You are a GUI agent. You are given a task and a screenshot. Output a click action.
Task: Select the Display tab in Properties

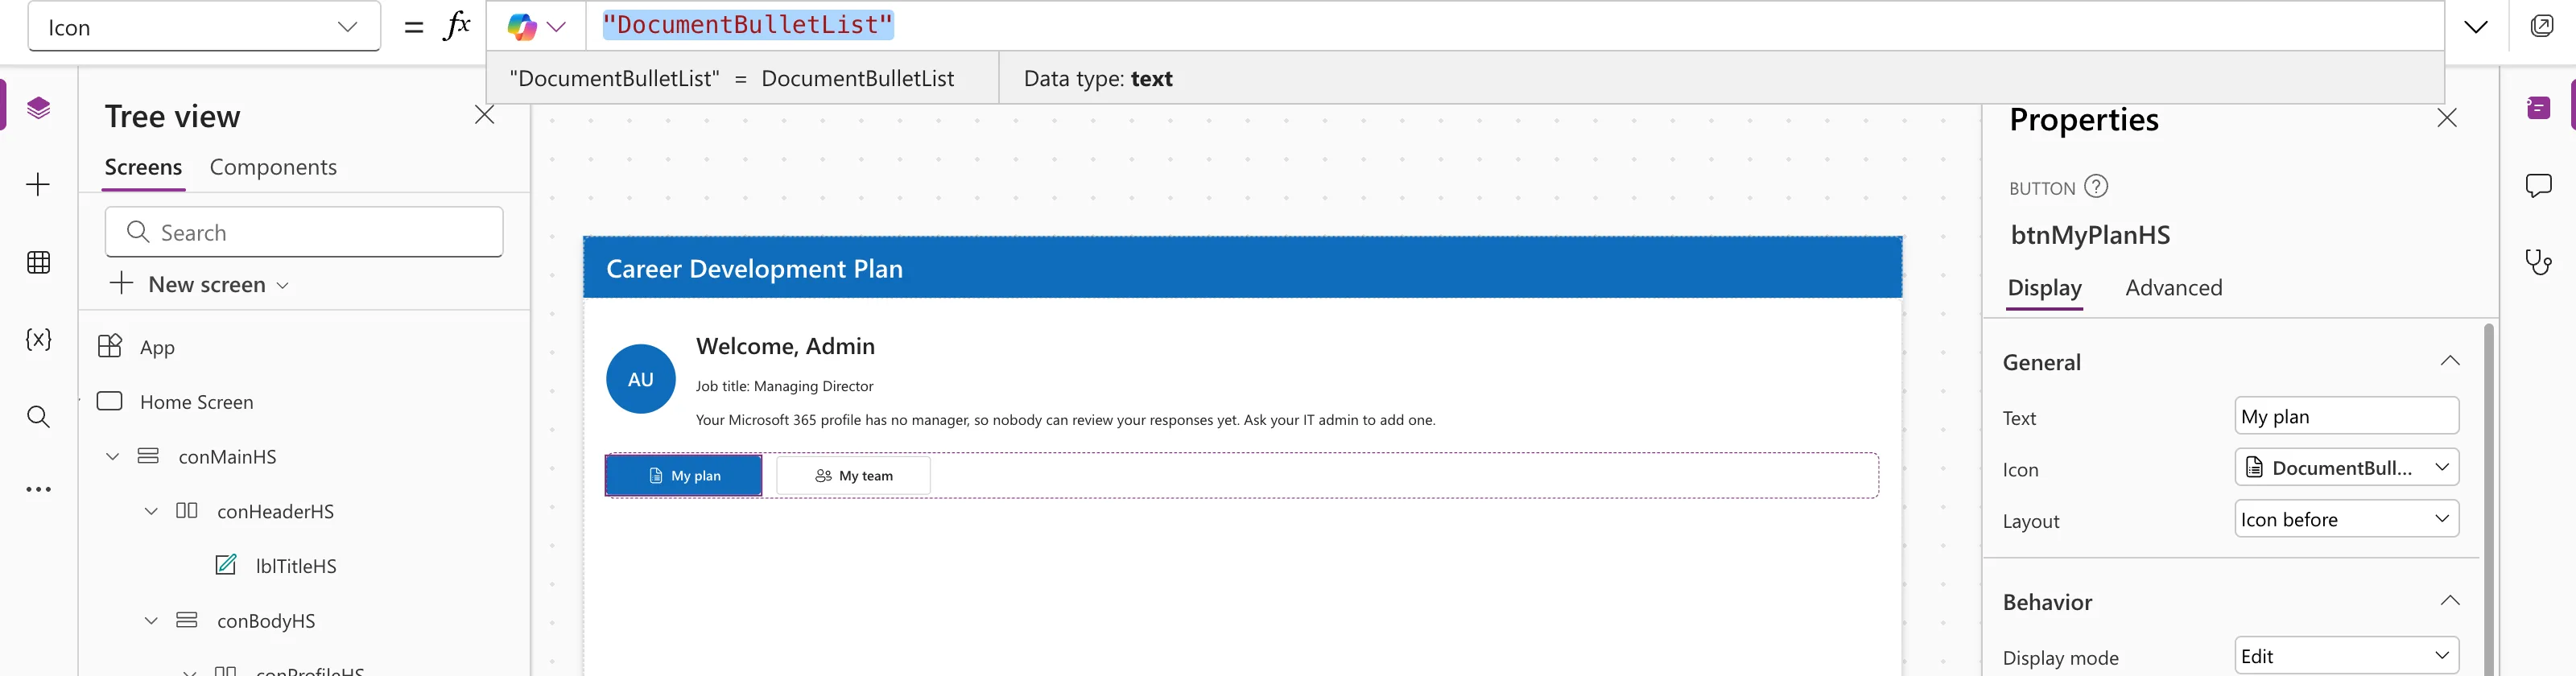coord(2045,289)
